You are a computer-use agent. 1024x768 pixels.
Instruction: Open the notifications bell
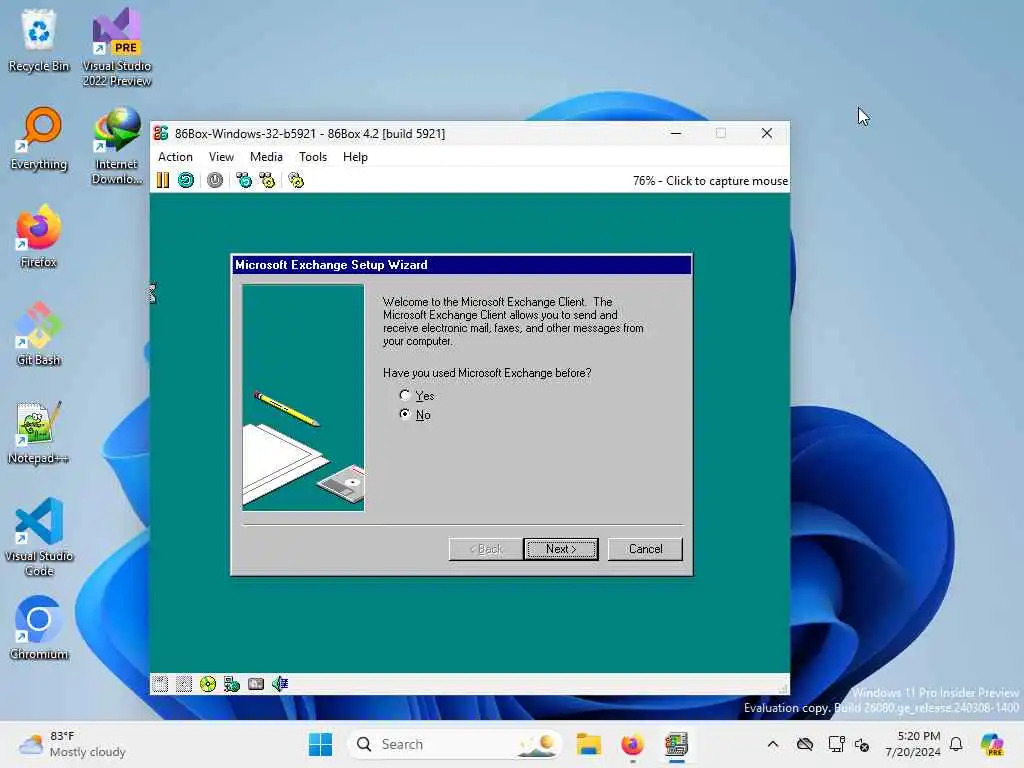coord(956,744)
